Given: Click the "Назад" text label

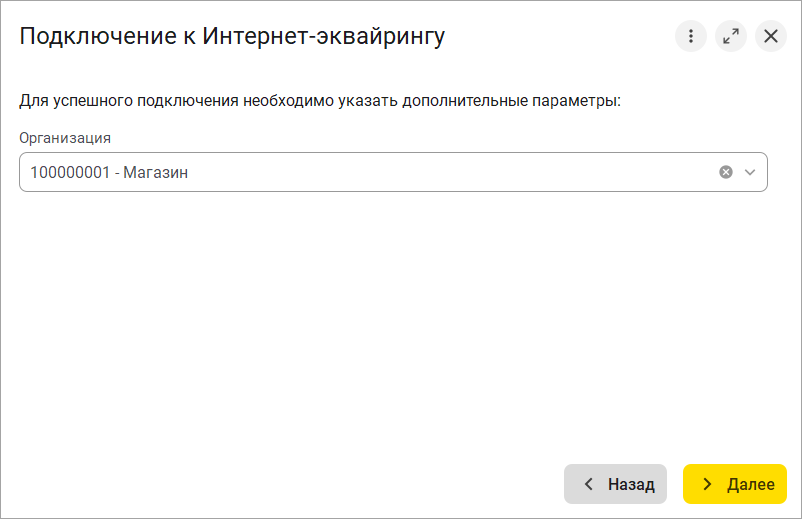Looking at the screenshot, I should point(631,484).
